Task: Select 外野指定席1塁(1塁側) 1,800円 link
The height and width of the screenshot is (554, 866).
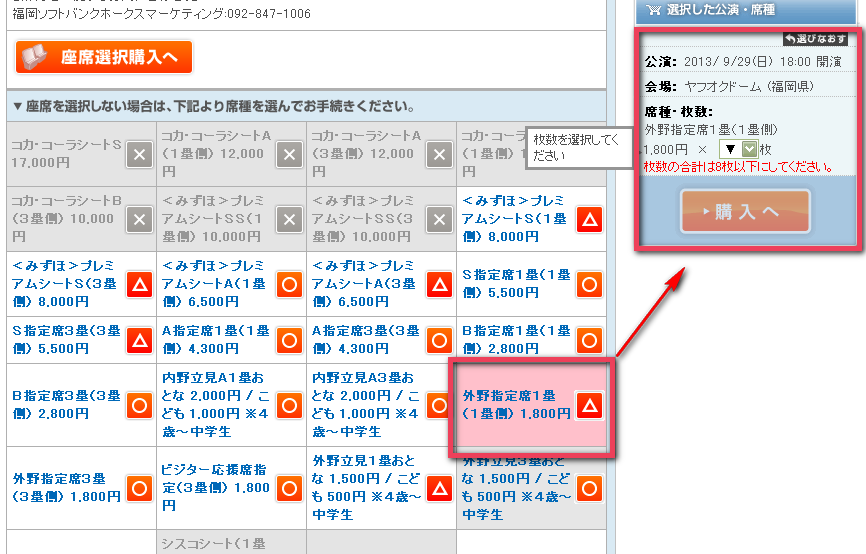Action: pos(516,405)
